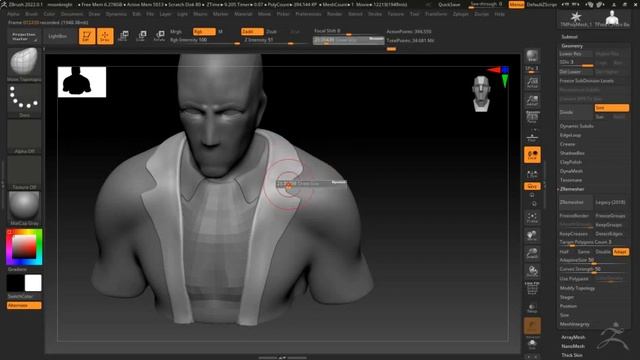Open the Alpha menu
640x360 pixels.
click(13, 14)
